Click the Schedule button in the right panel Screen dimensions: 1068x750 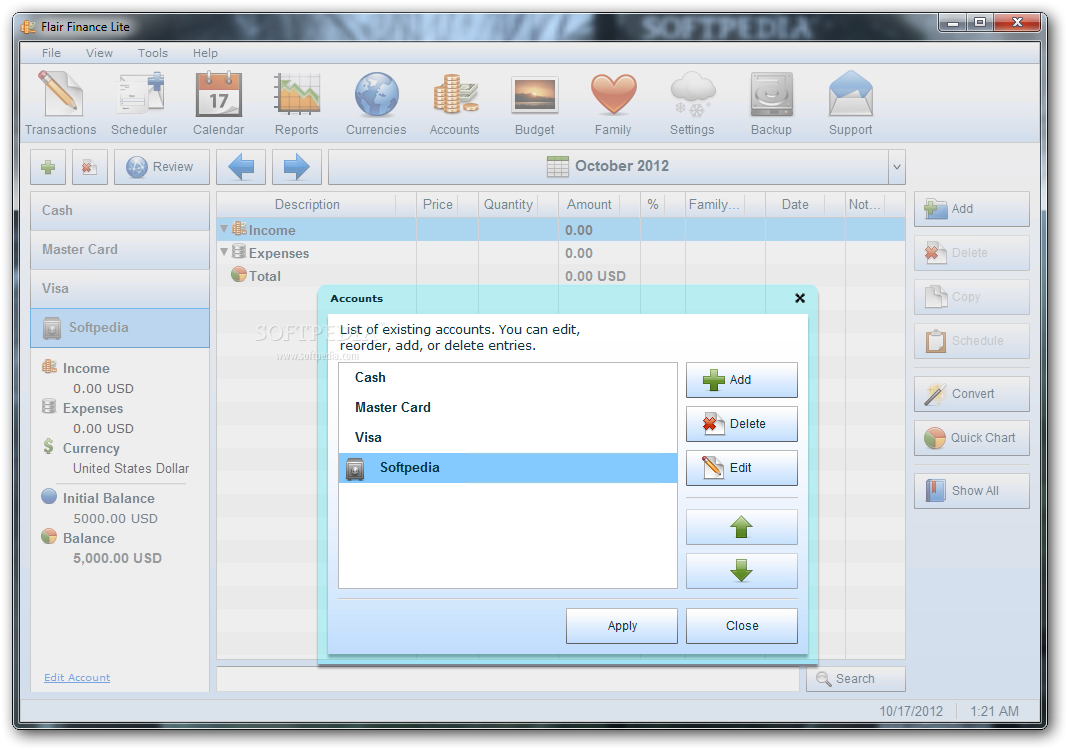pos(971,341)
